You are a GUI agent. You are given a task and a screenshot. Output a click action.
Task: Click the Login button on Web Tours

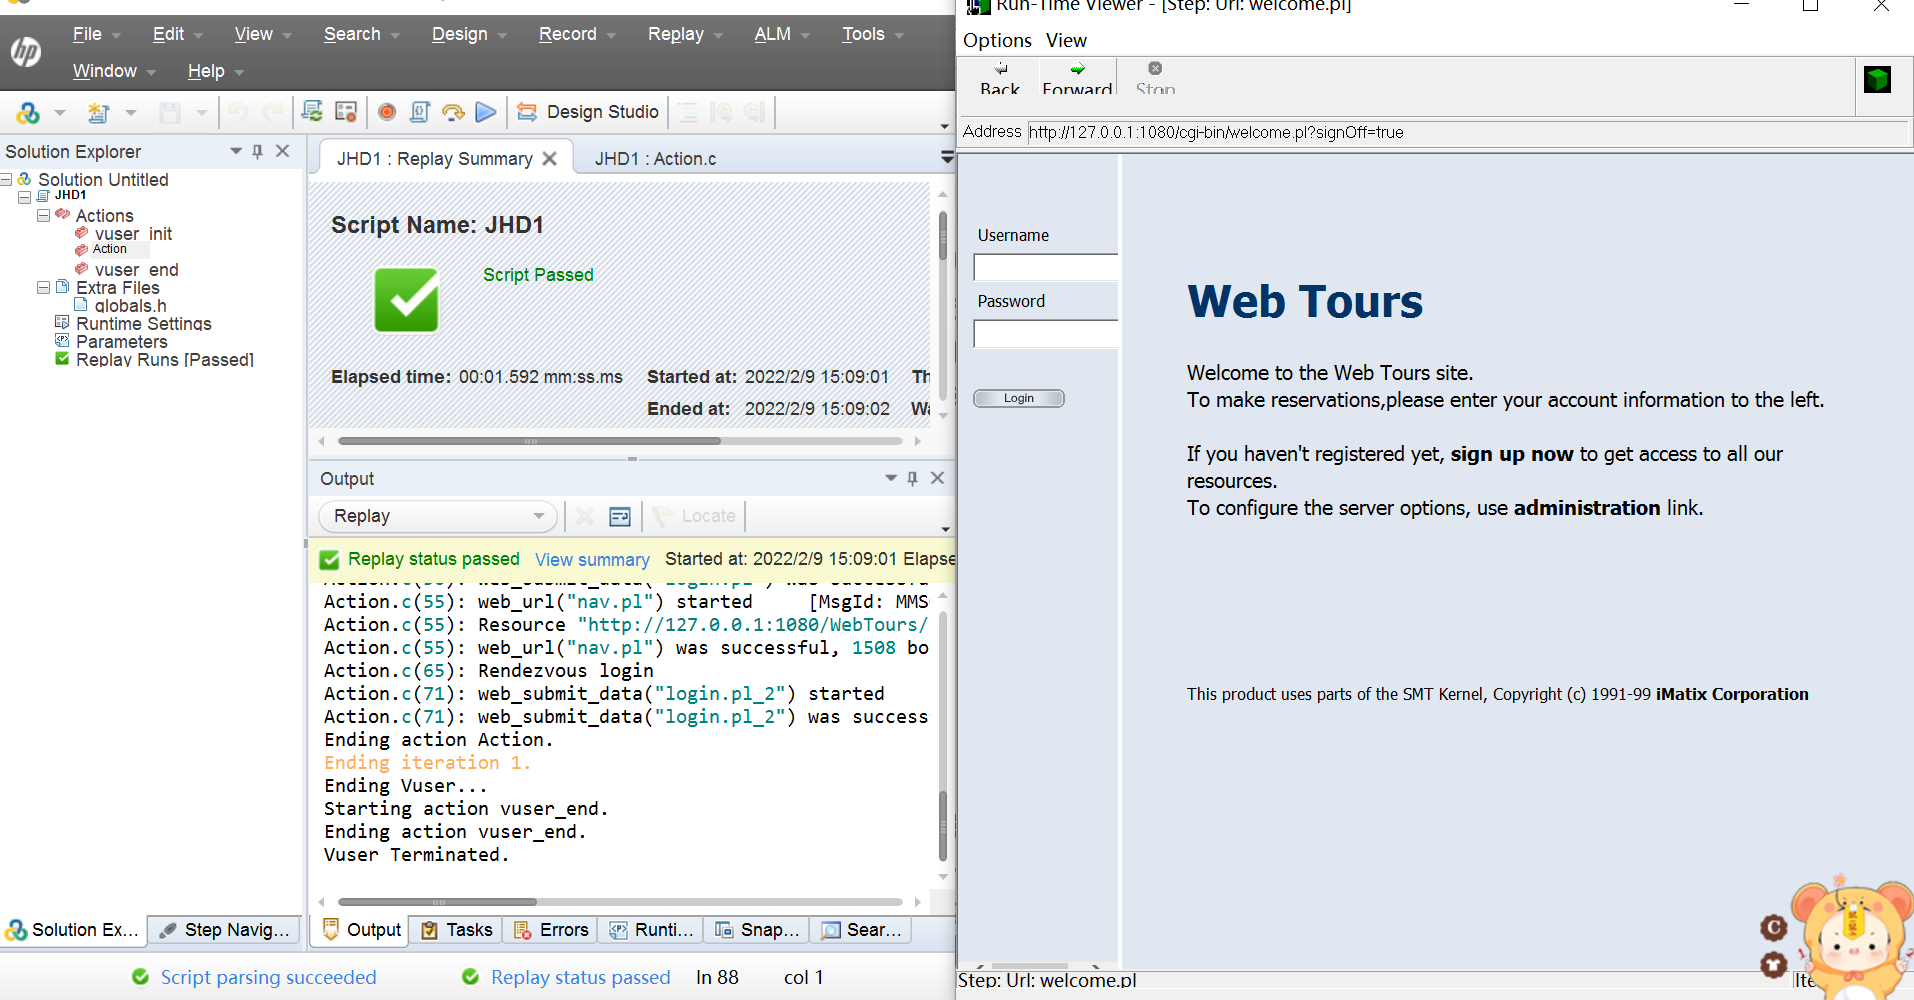(1018, 398)
